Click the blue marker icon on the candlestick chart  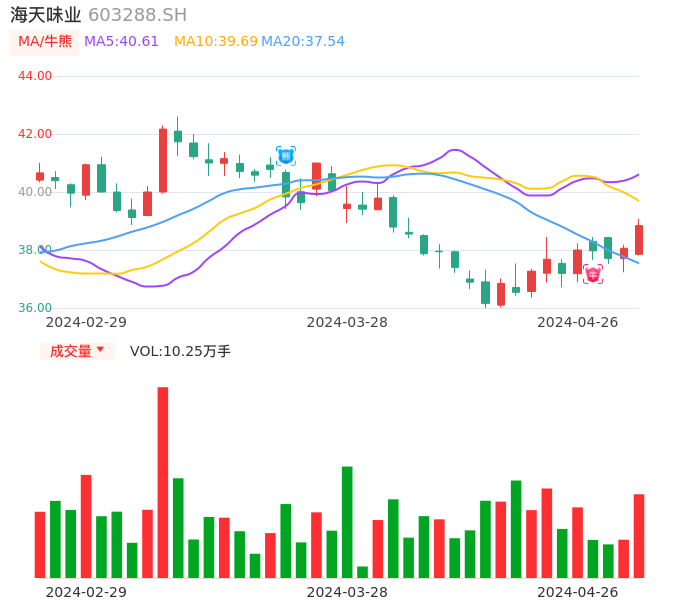[x=286, y=156]
